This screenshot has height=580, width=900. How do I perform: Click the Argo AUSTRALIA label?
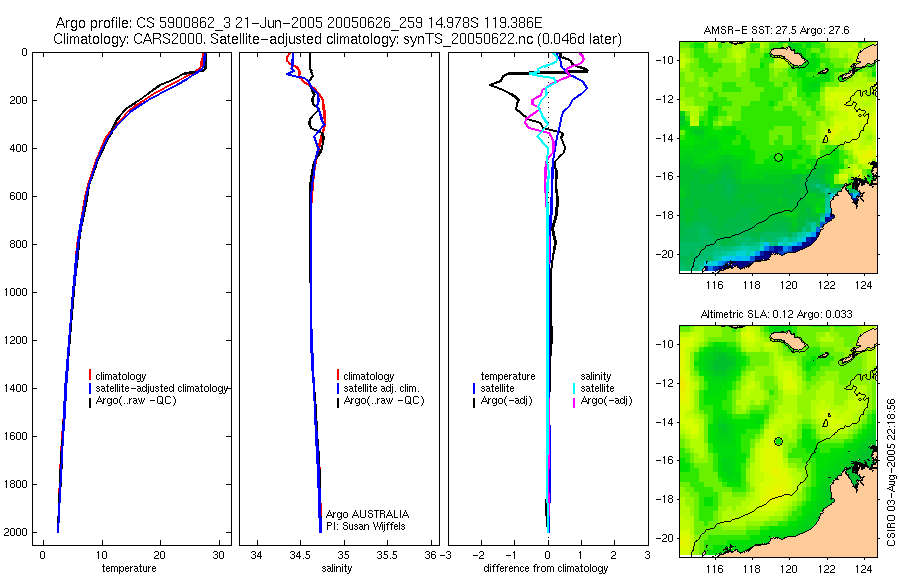(x=367, y=514)
